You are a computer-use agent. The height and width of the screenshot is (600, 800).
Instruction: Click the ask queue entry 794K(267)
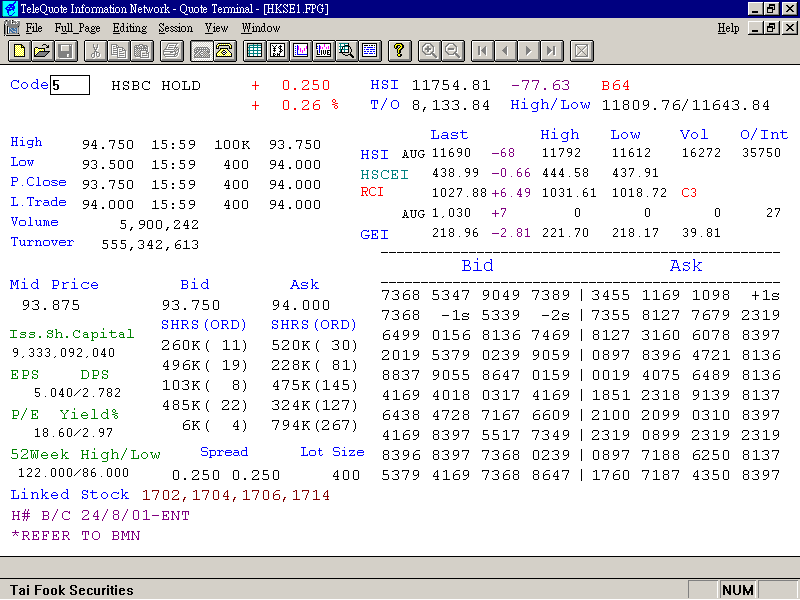click(314, 425)
